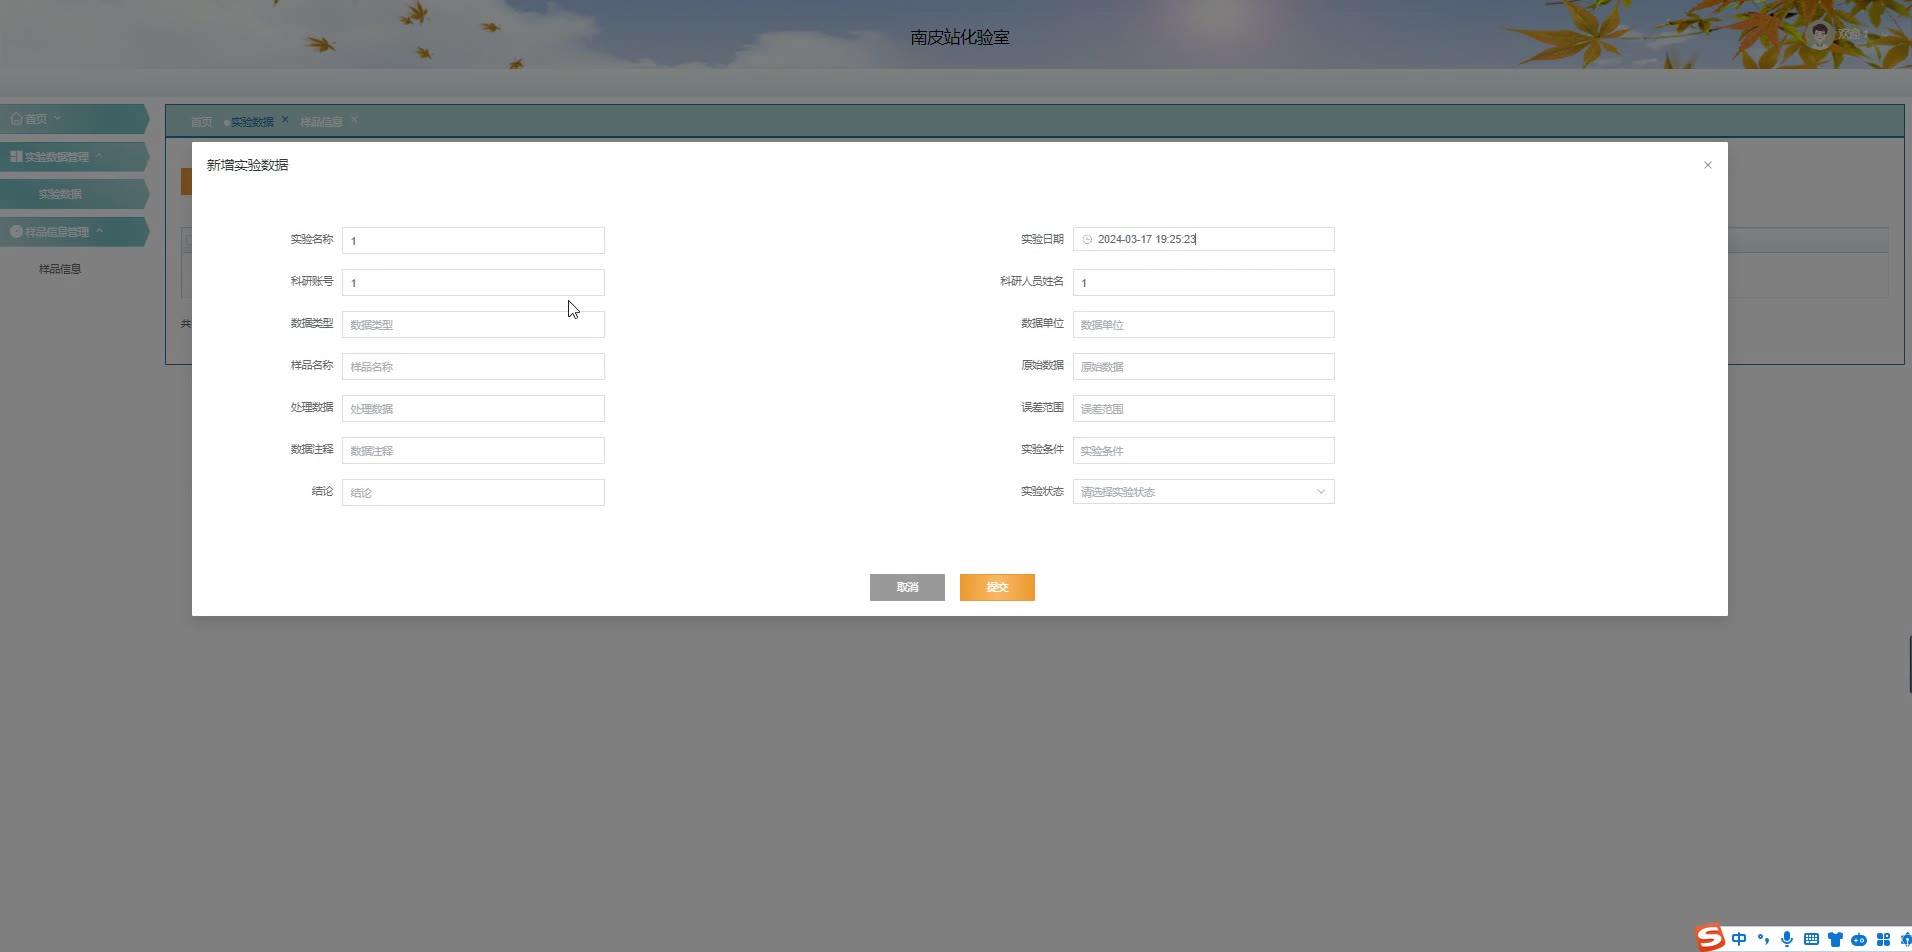Image resolution: width=1912 pixels, height=952 pixels.
Task: Click the 取消 cancel button
Action: [907, 587]
